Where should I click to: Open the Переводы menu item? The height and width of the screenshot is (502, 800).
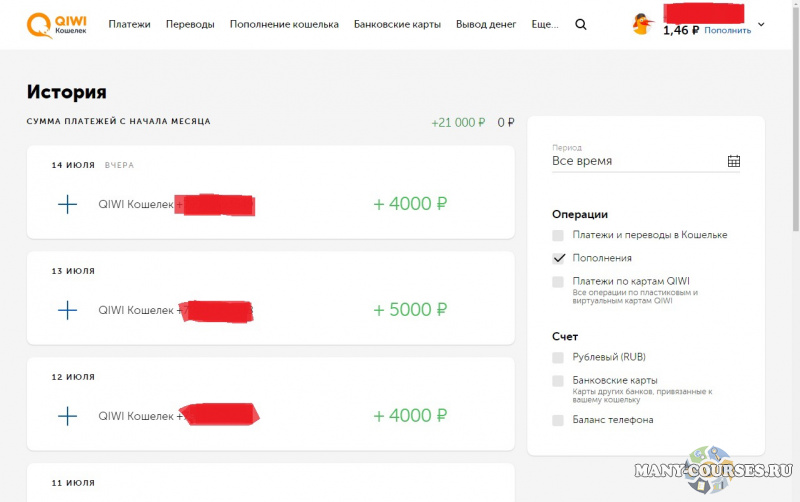point(190,24)
